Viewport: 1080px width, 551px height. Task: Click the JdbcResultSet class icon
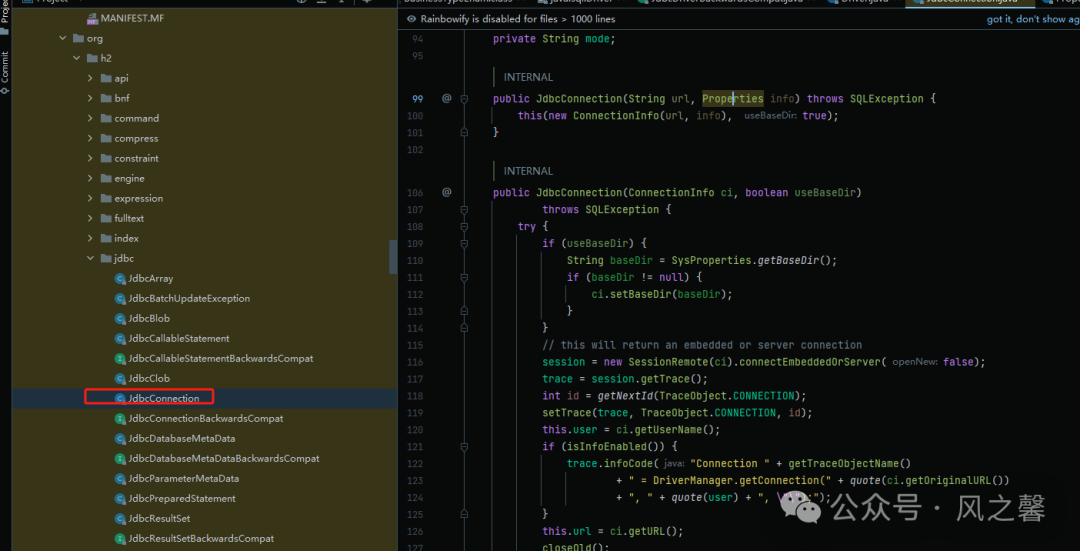[120, 519]
